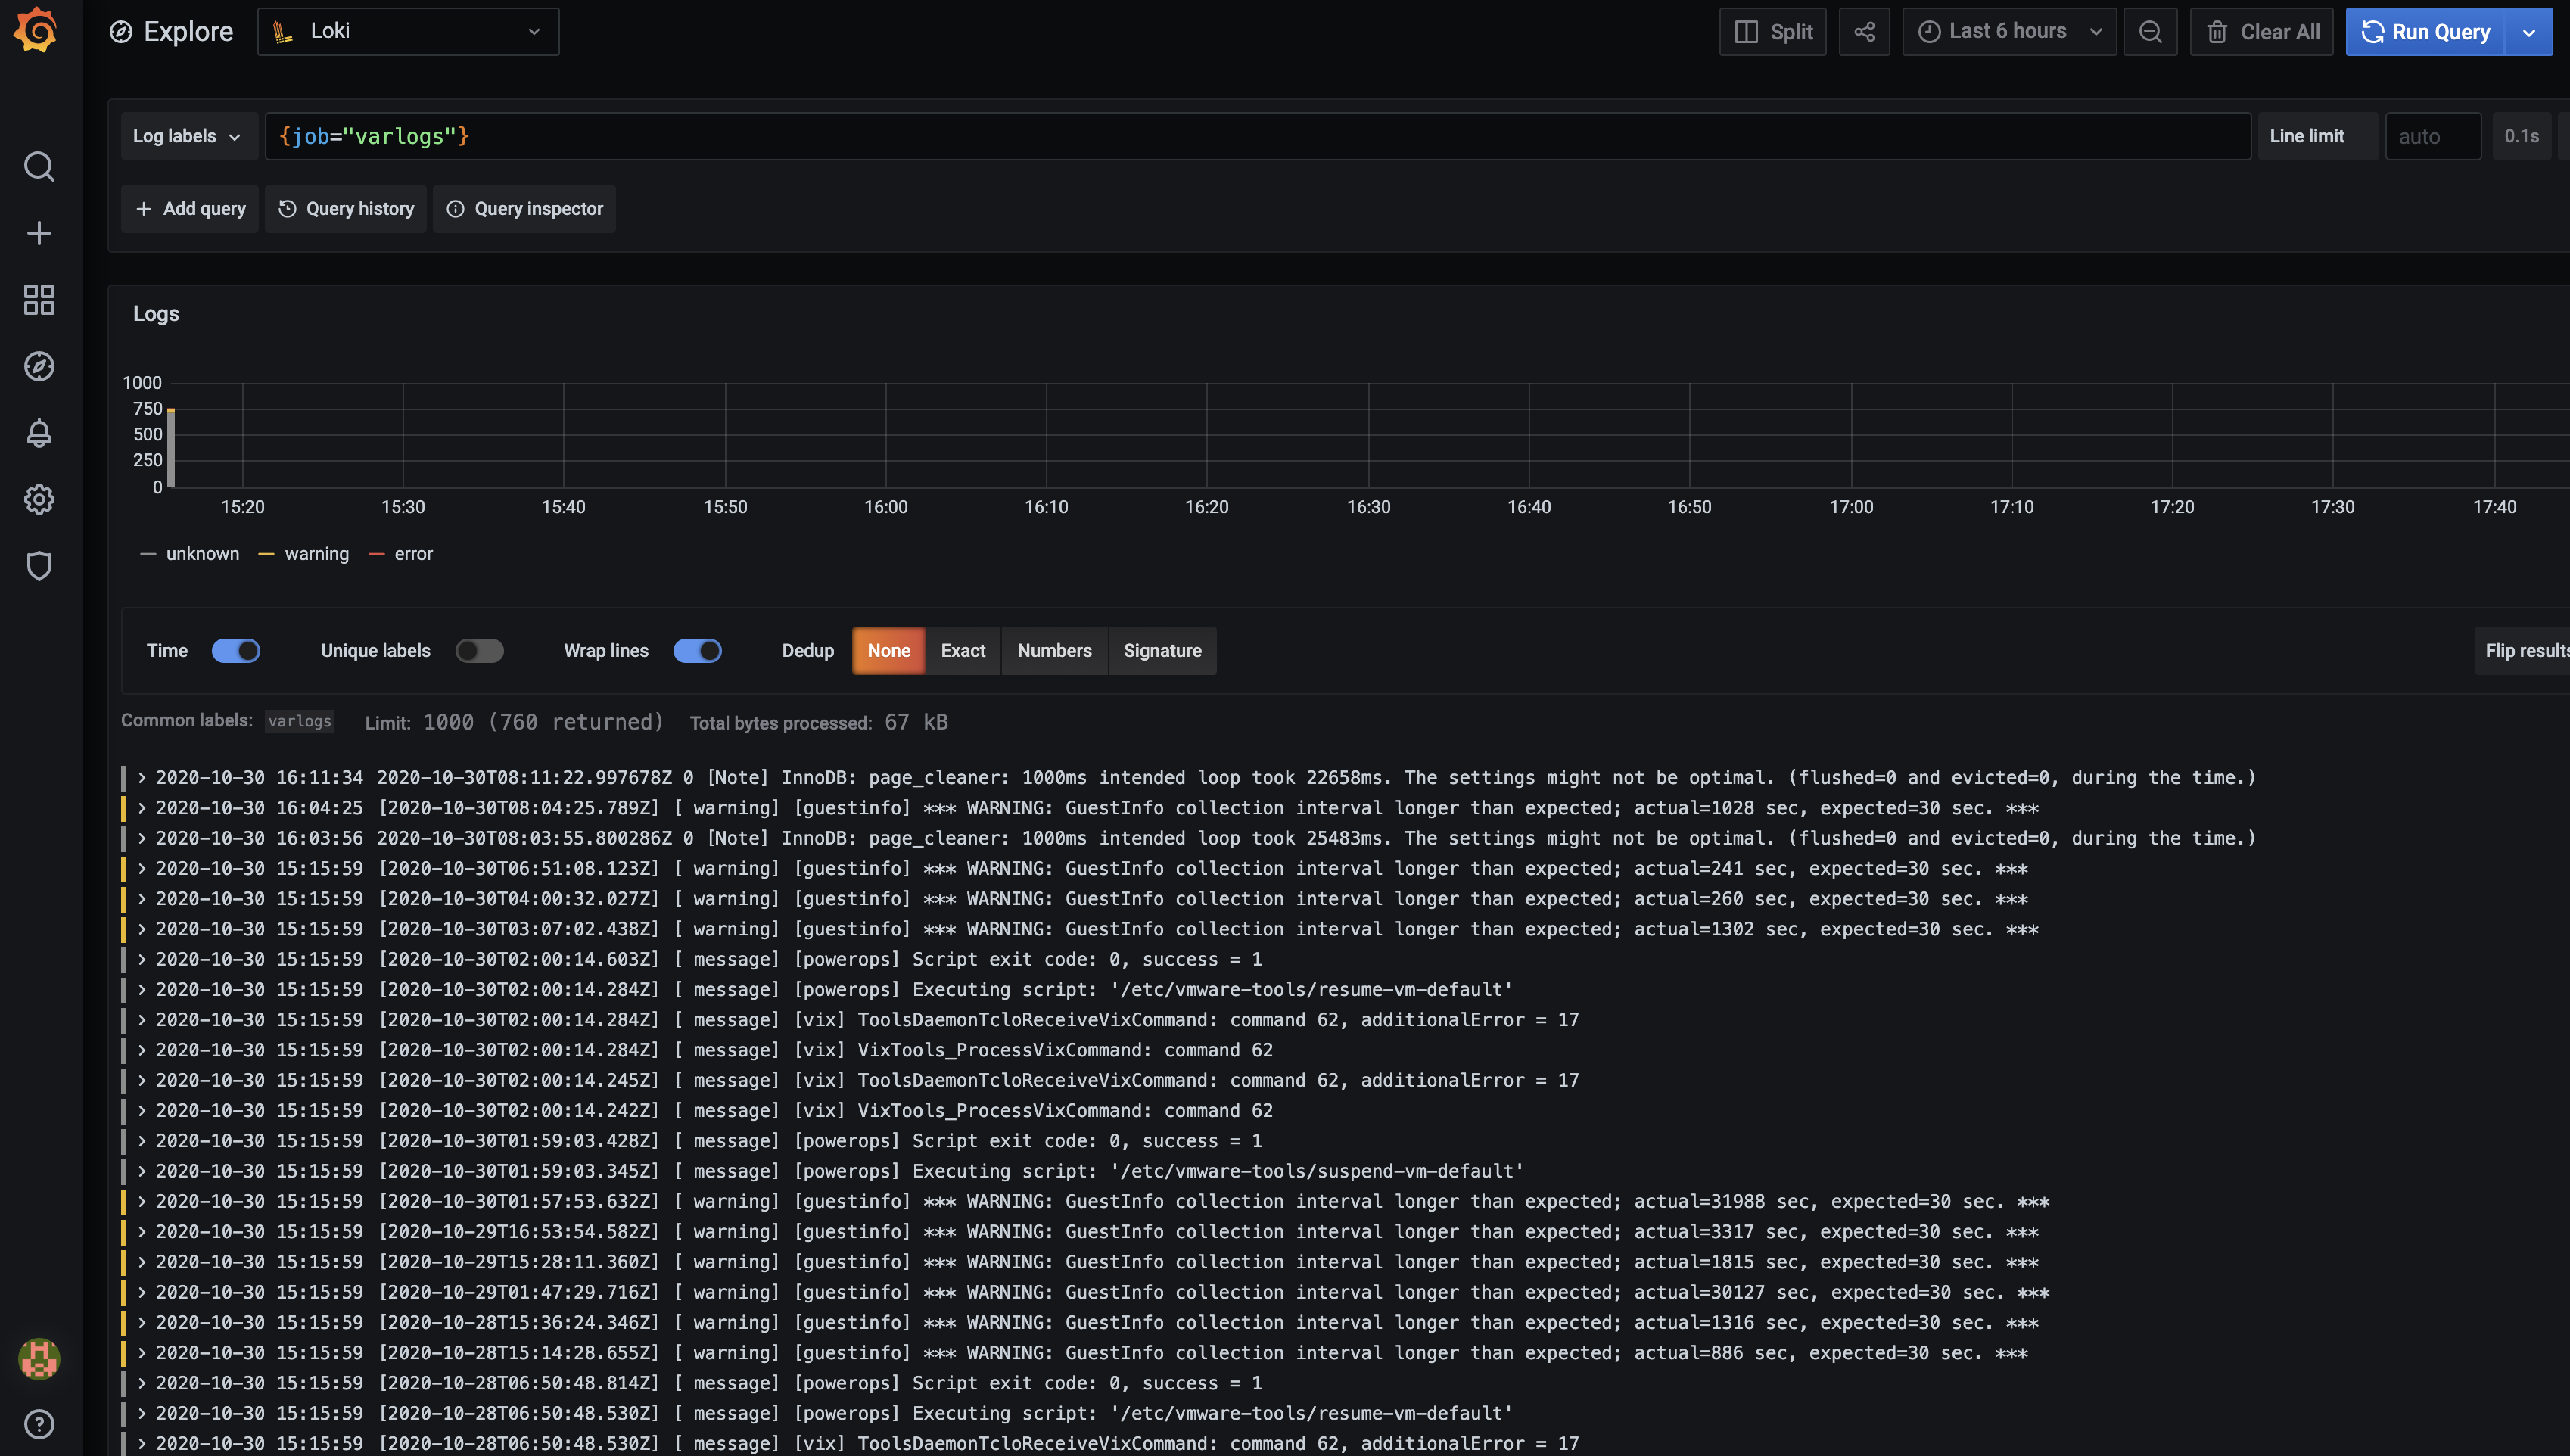Screen dimensions: 2570x1456
Task: Open the Alerting bell icon
Action: click(39, 433)
